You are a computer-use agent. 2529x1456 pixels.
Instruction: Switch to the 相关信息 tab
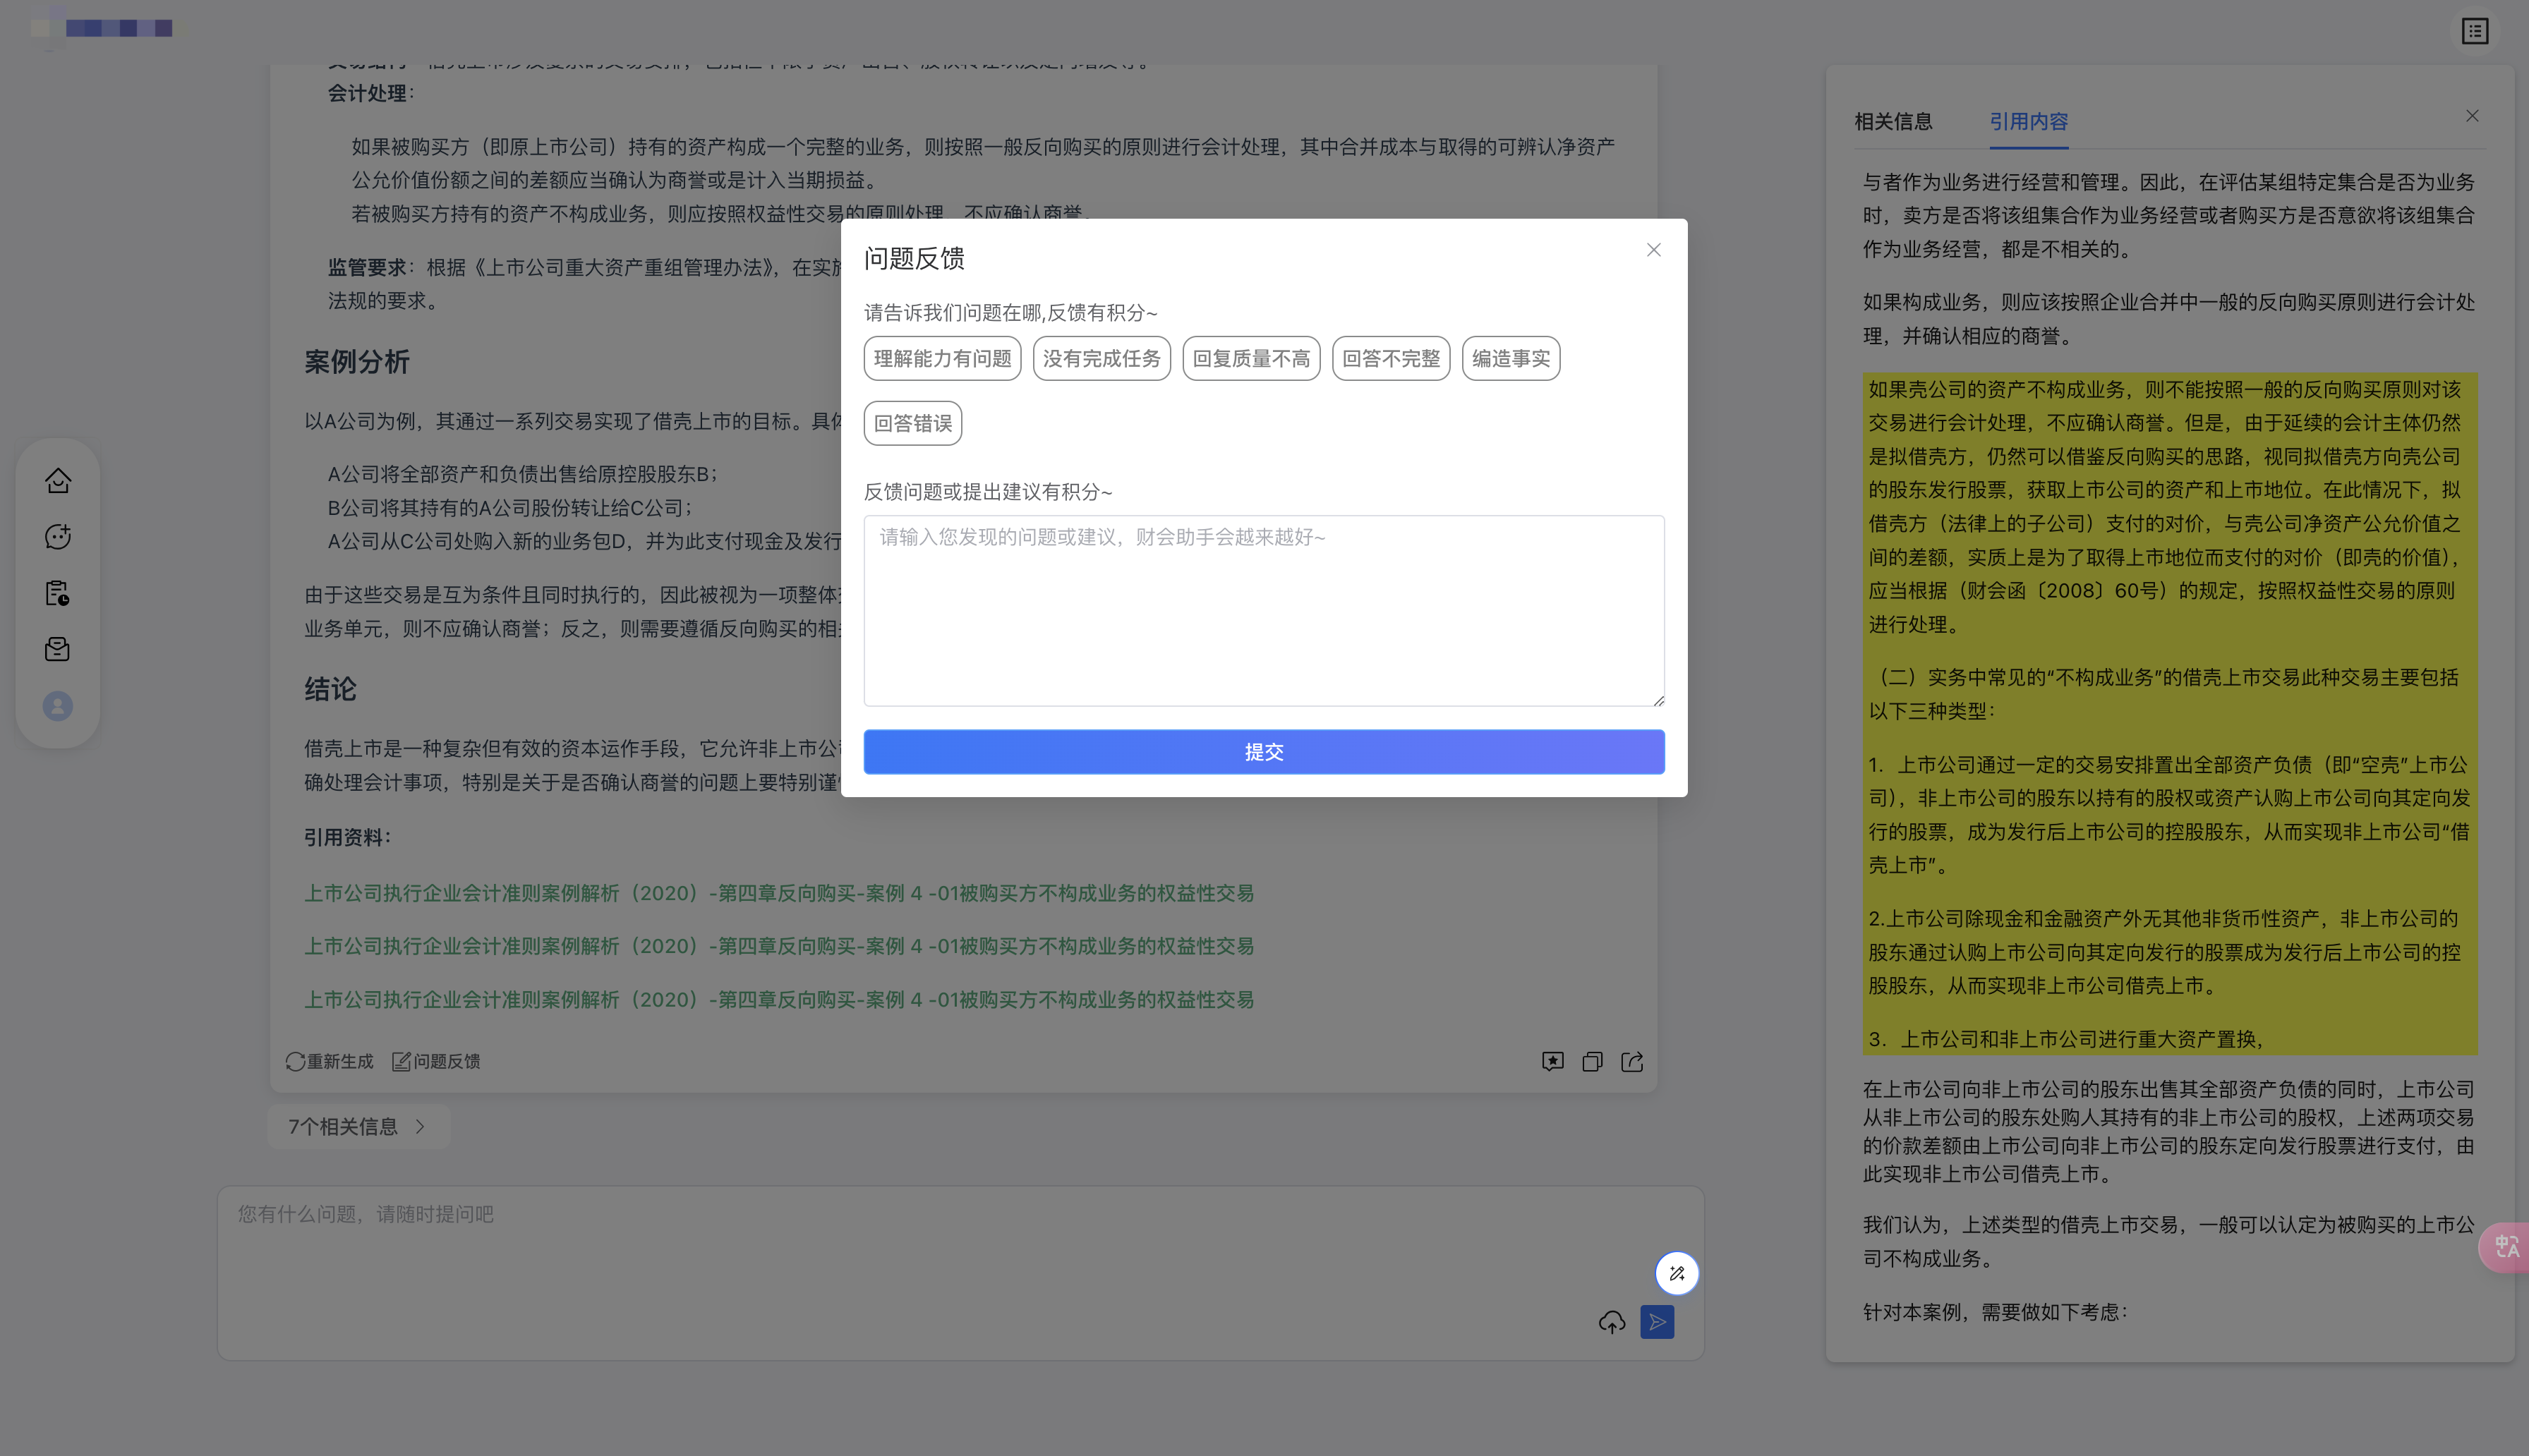[x=1893, y=122]
